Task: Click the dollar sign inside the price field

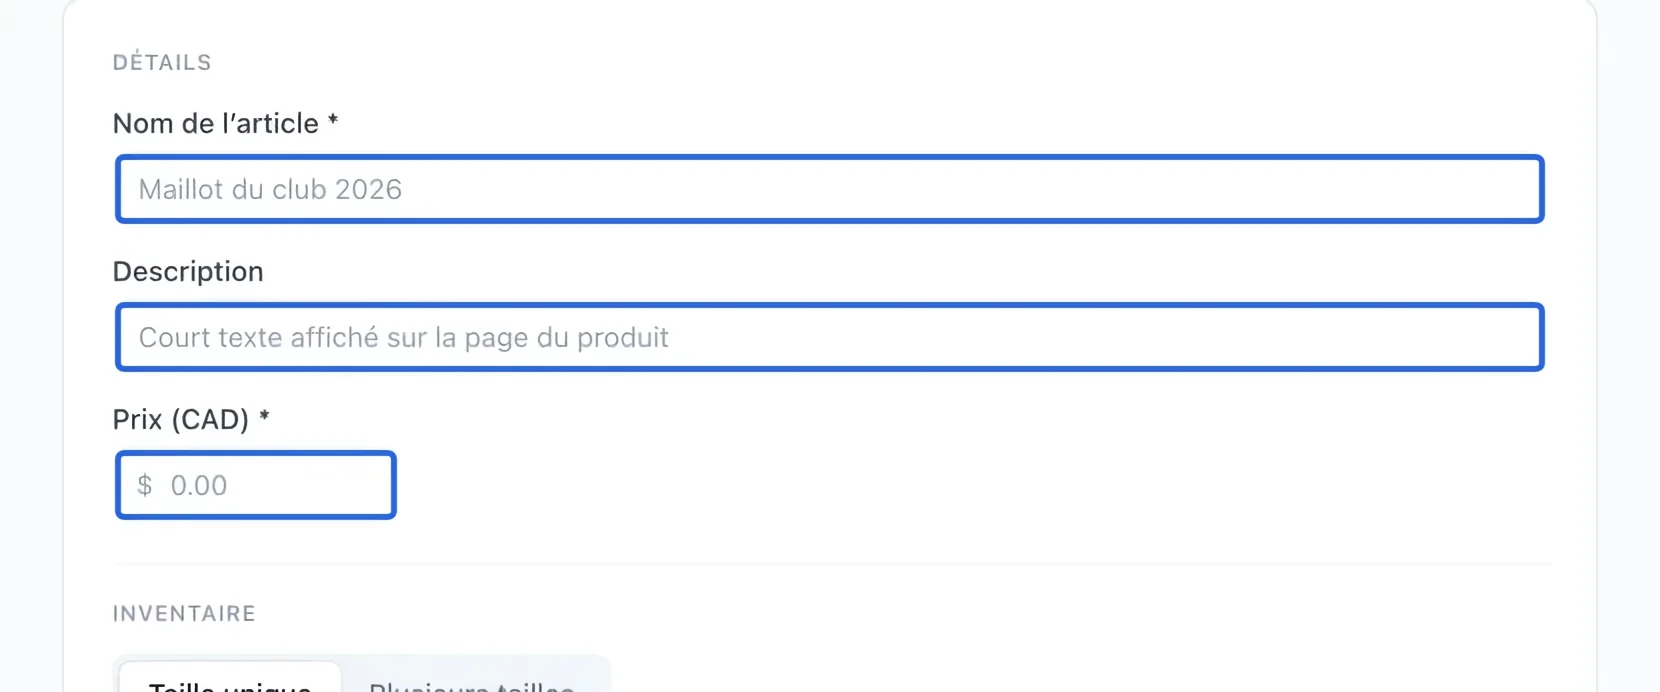Action: tap(145, 485)
